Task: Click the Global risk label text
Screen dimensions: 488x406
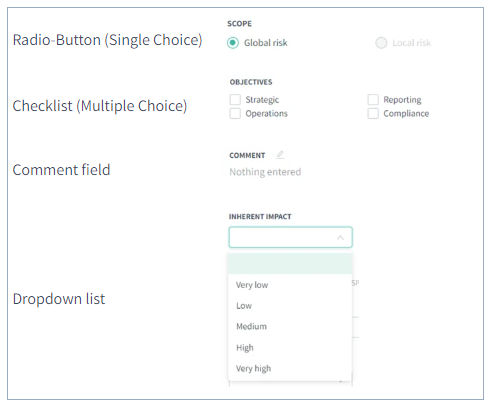Action: pyautogui.click(x=266, y=43)
